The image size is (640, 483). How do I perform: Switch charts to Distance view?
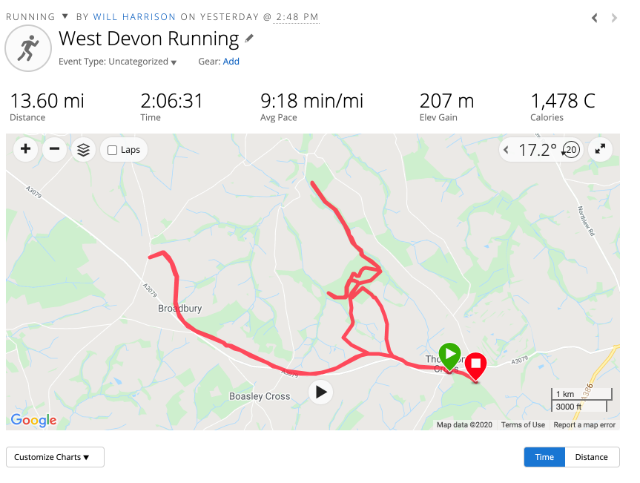591,457
